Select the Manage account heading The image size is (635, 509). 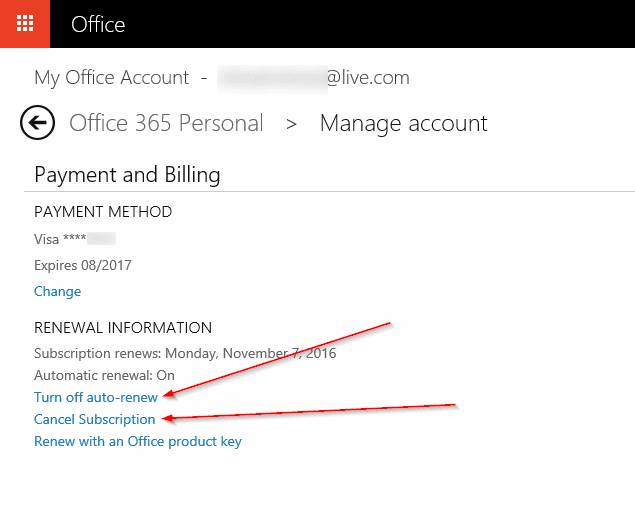click(x=404, y=124)
